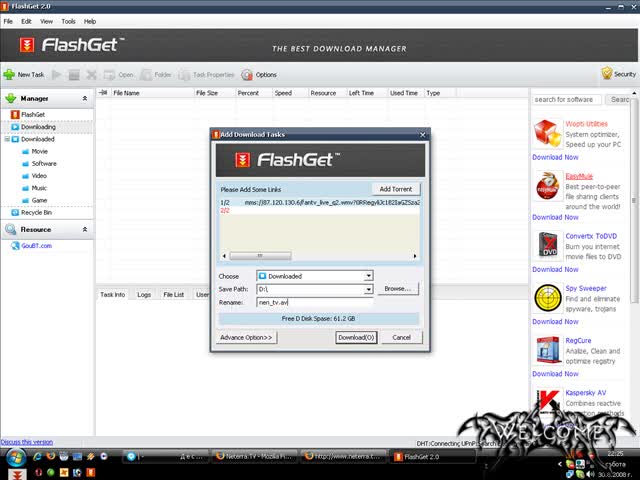Screen dimensions: 640x480
Task: Open the Help menu
Action: pyautogui.click(x=90, y=21)
